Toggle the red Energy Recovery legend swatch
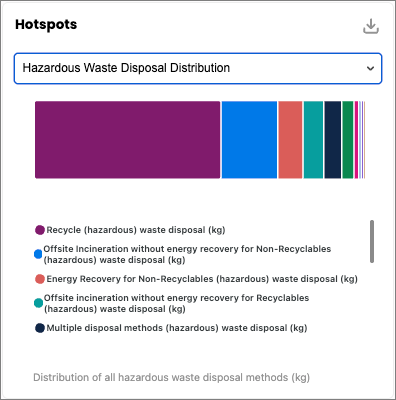 coord(40,279)
